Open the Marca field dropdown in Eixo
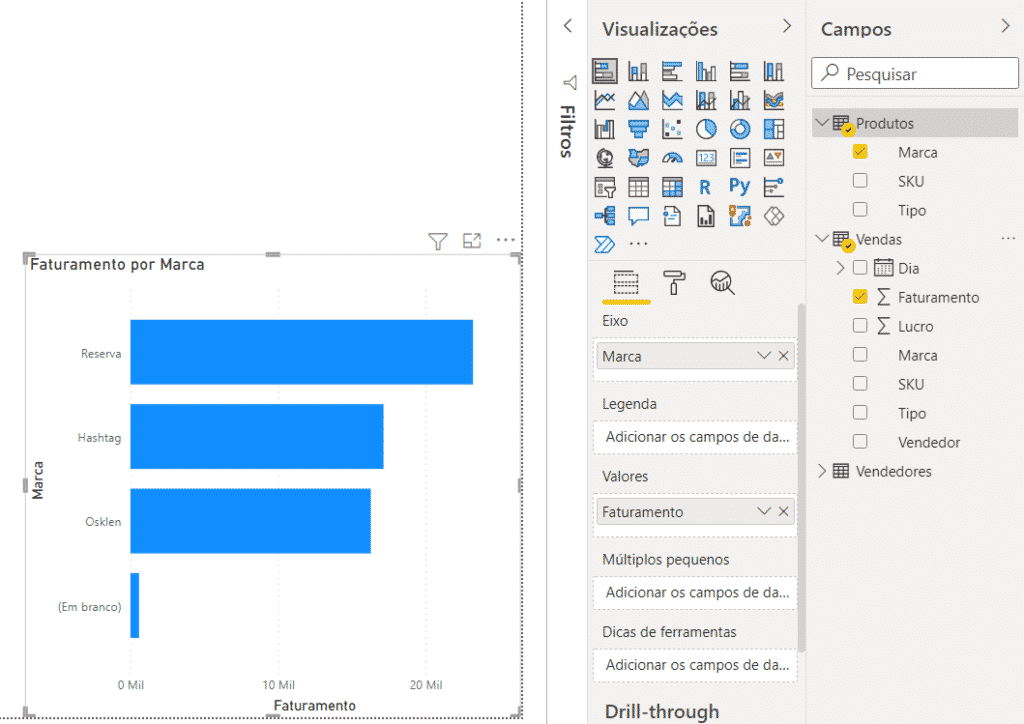1024x724 pixels. pyautogui.click(x=764, y=356)
